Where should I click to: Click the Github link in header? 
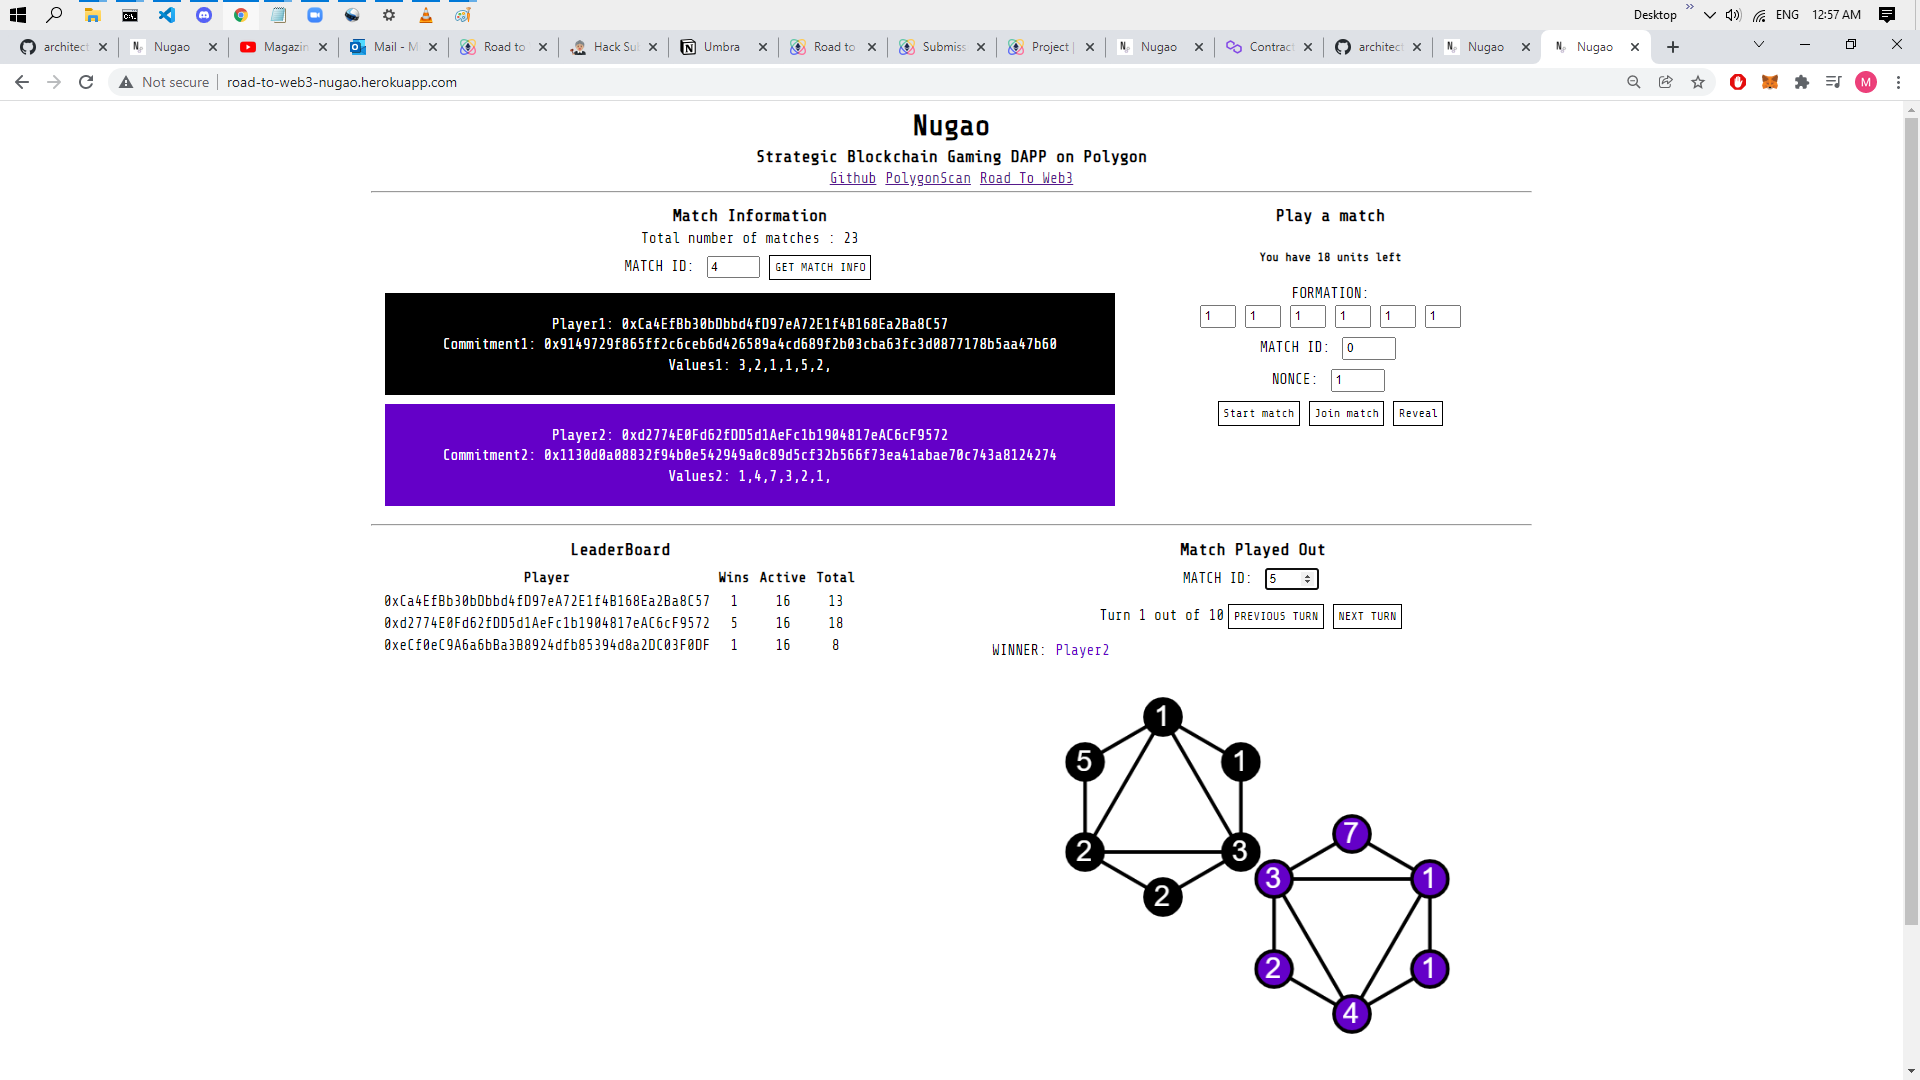pos(853,178)
